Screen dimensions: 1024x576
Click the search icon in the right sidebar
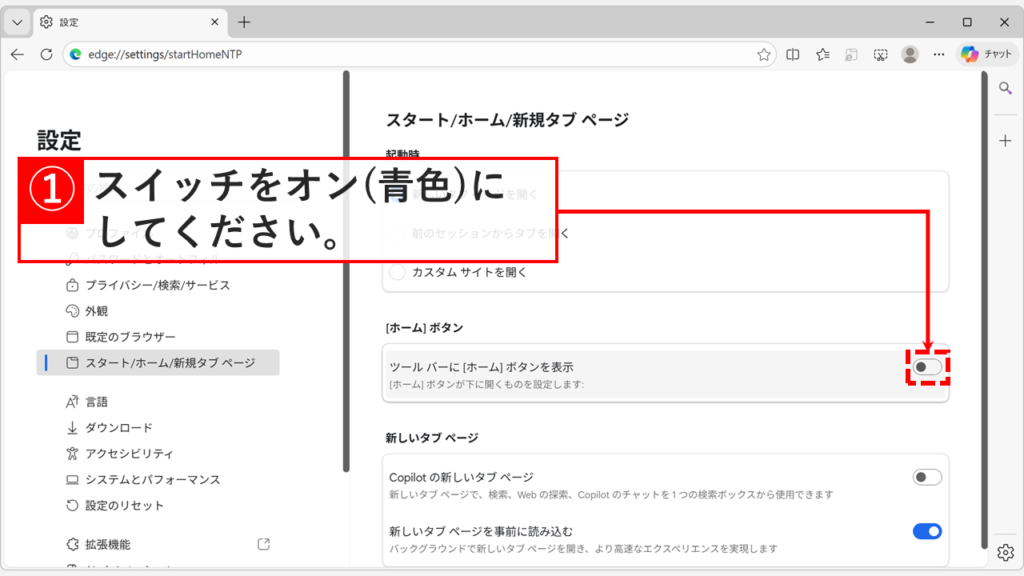click(1005, 88)
